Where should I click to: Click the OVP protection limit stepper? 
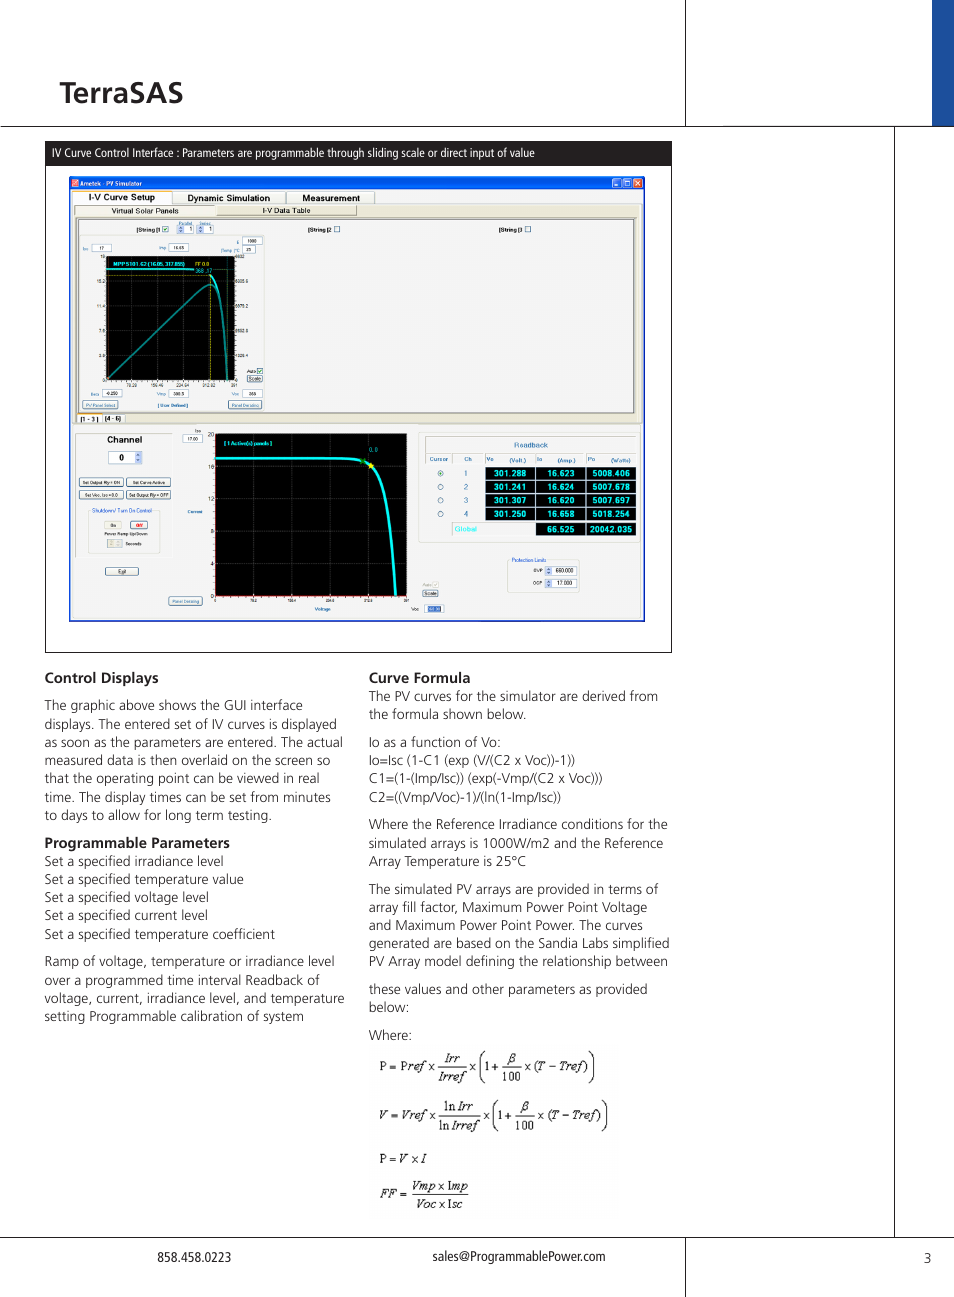tap(548, 571)
